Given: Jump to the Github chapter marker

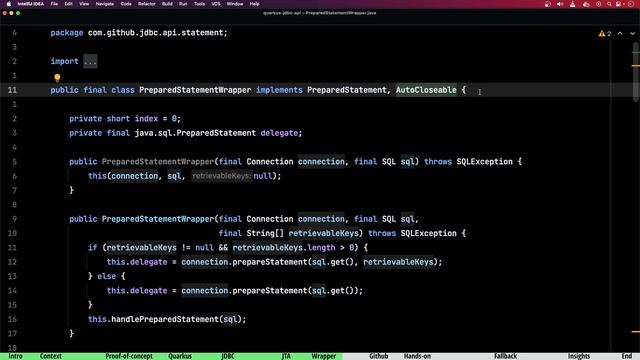Looking at the screenshot, I should 378,356.
